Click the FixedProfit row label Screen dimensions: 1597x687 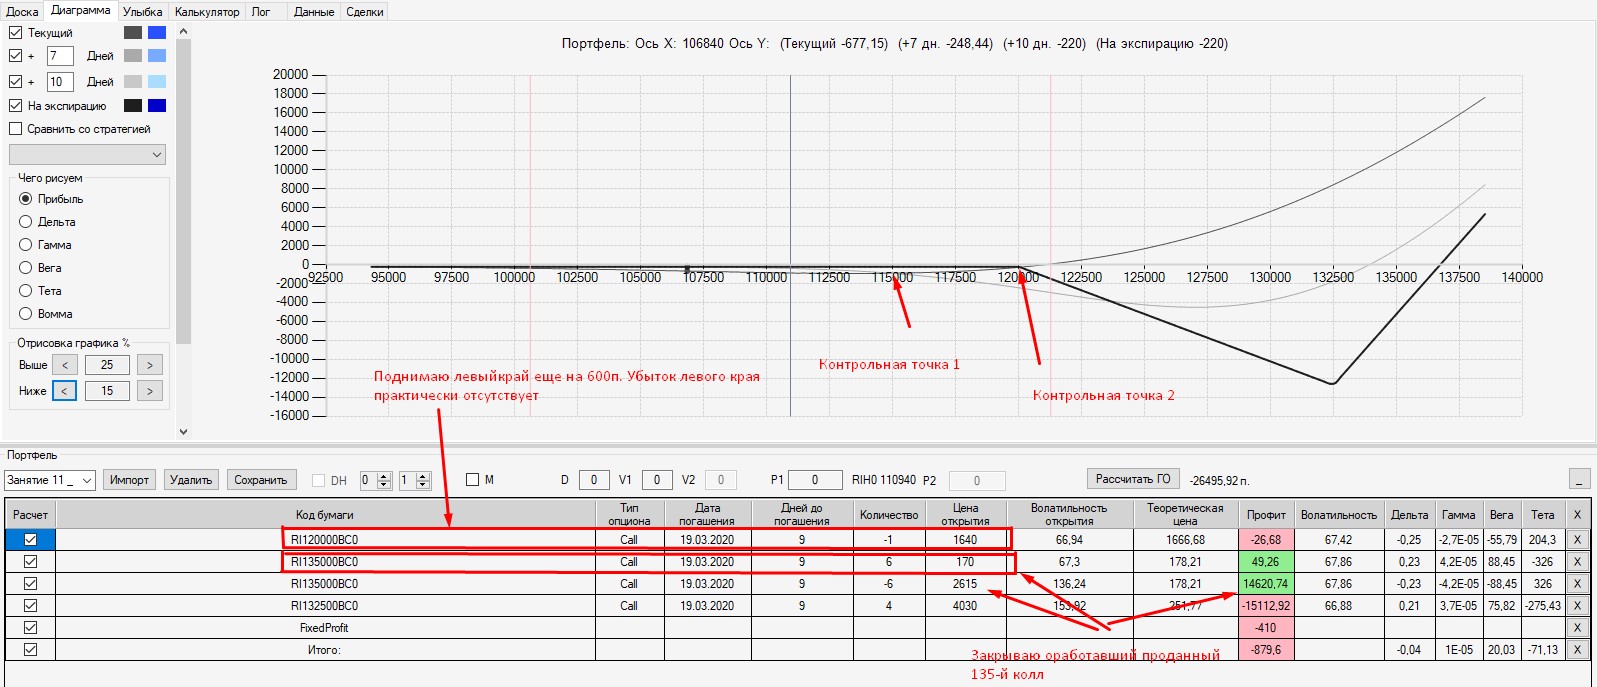tap(325, 628)
